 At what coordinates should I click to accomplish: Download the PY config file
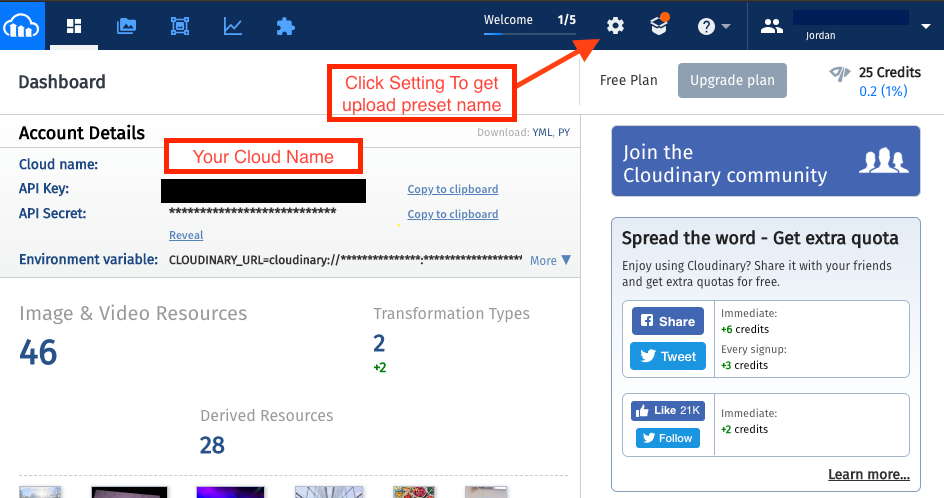564,132
